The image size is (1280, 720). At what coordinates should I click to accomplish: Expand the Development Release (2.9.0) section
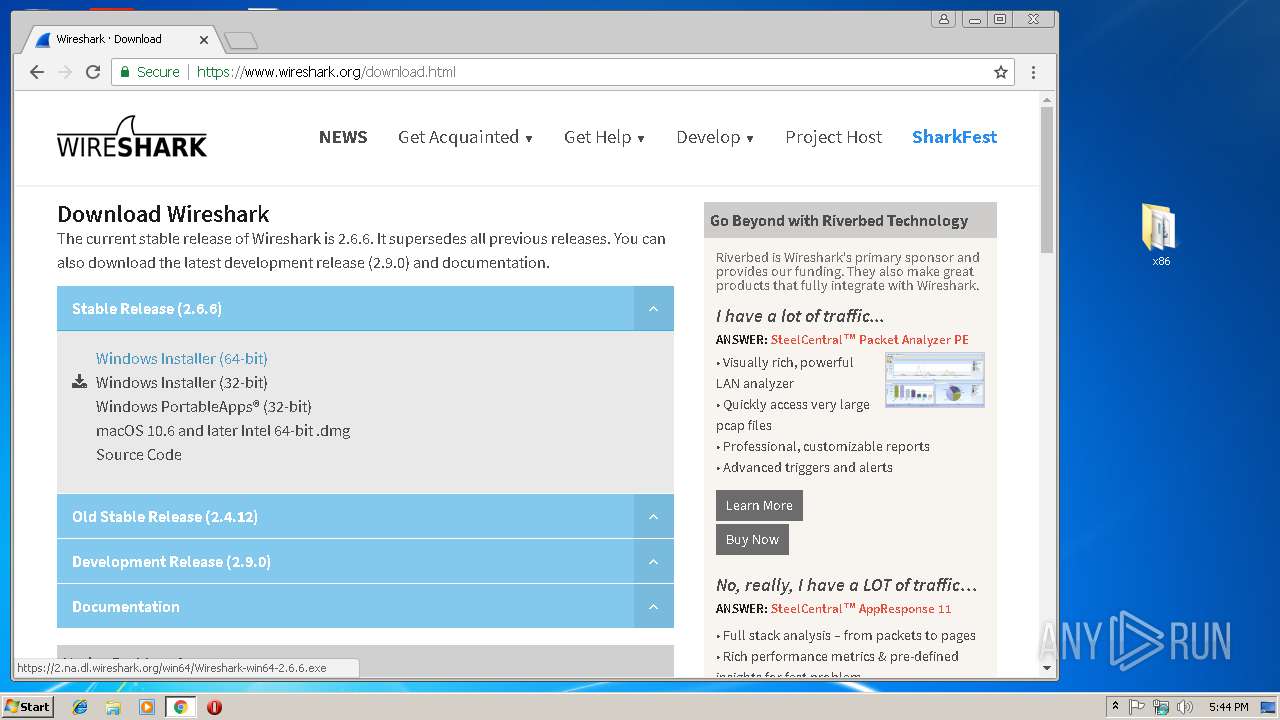[653, 562]
